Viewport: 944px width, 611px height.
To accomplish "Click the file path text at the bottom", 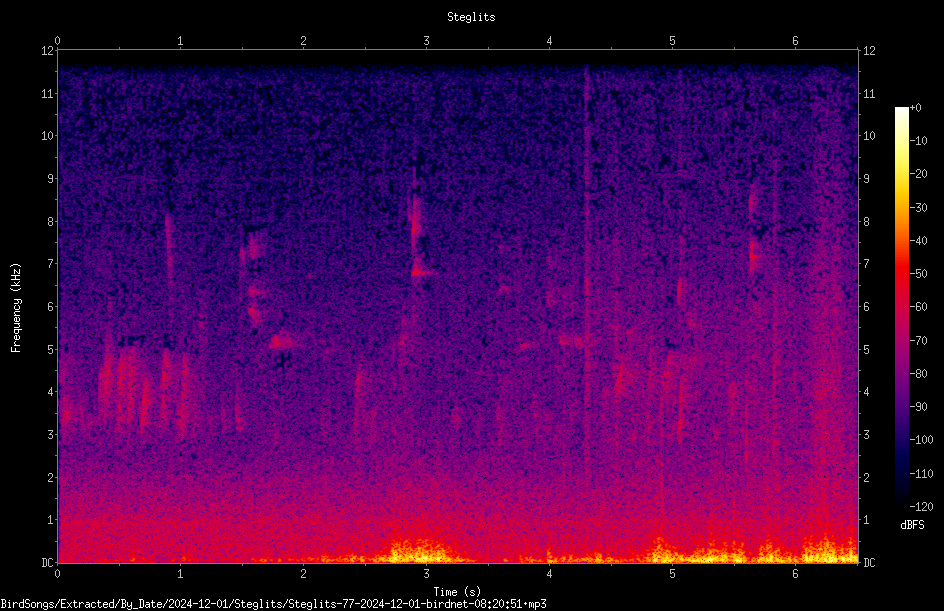I will coord(273,604).
